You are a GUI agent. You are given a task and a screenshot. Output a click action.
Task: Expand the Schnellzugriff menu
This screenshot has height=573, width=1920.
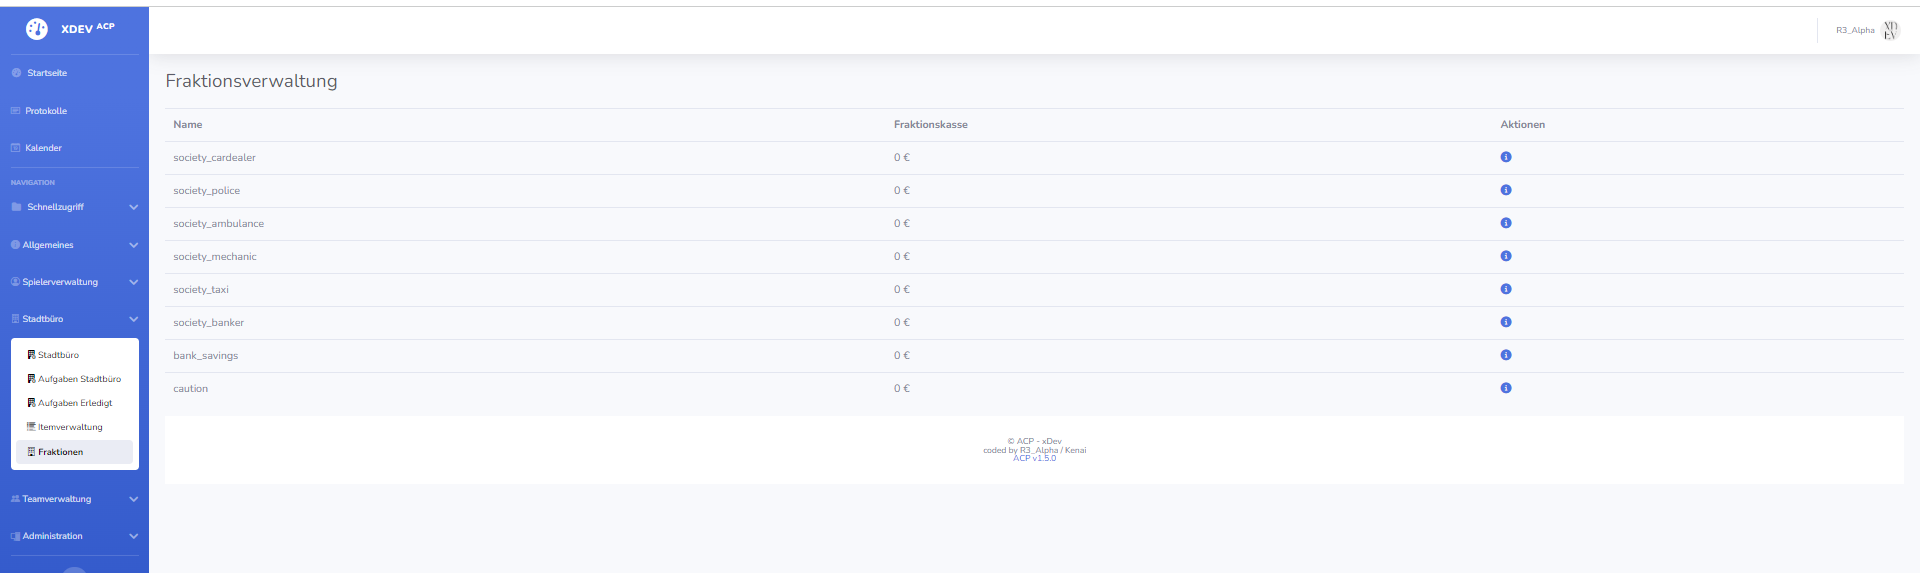[74, 207]
